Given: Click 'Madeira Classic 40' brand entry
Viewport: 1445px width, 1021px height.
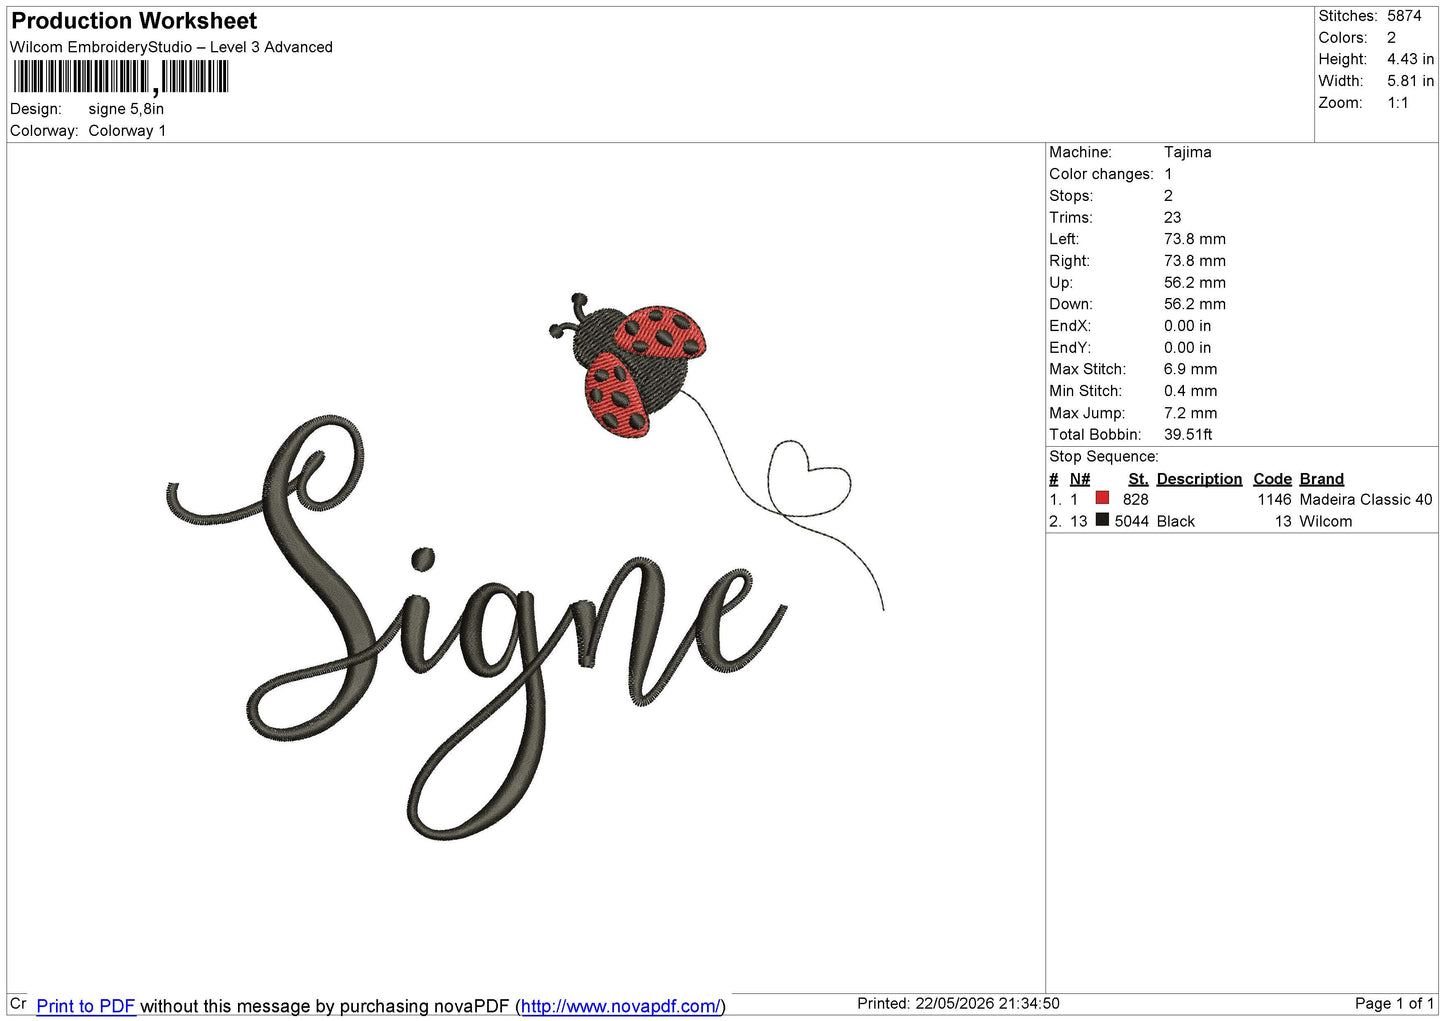Looking at the screenshot, I should (1365, 500).
